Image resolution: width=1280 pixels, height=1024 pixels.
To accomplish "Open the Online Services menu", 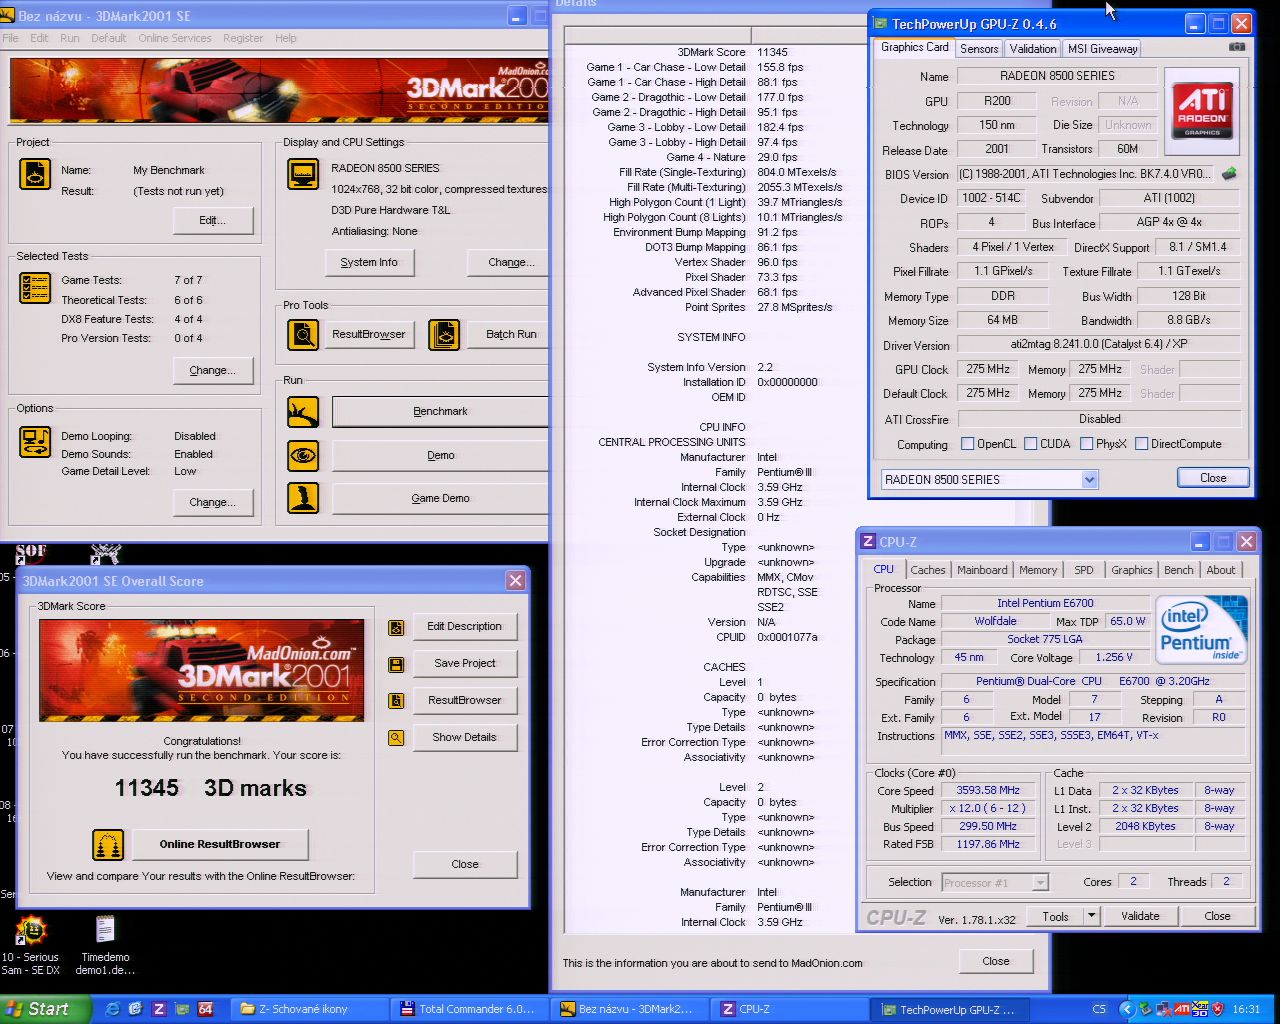I will [175, 38].
